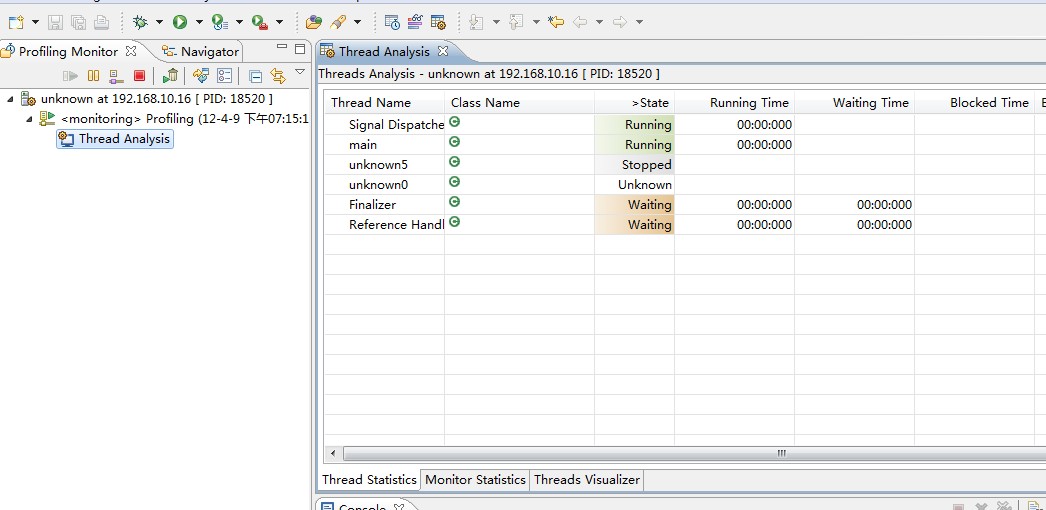Click the New wizard icon in main toolbar
Screen dimensions: 1046x510
[x=15, y=21]
